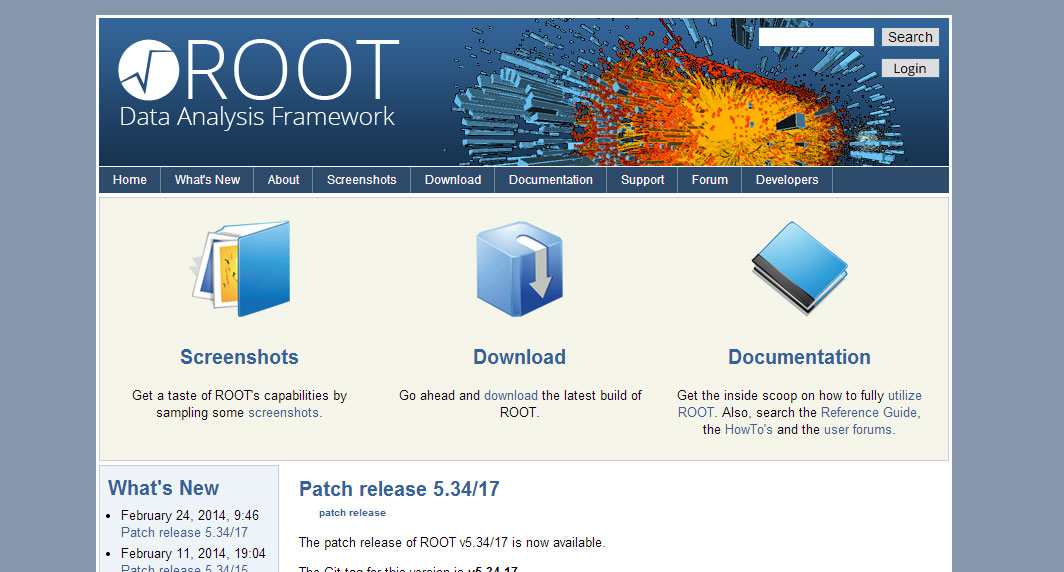Open the HowTo's link
The width and height of the screenshot is (1064, 572).
(748, 429)
